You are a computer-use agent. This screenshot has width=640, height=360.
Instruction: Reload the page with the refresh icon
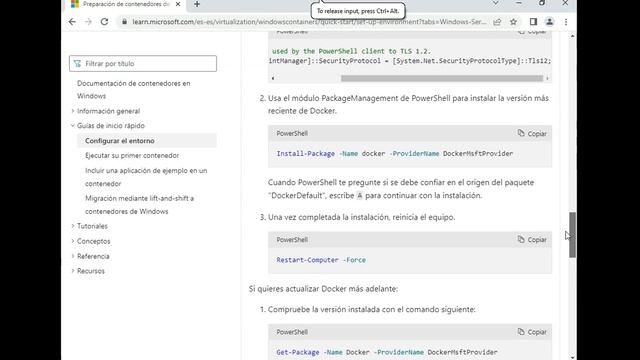(104, 22)
